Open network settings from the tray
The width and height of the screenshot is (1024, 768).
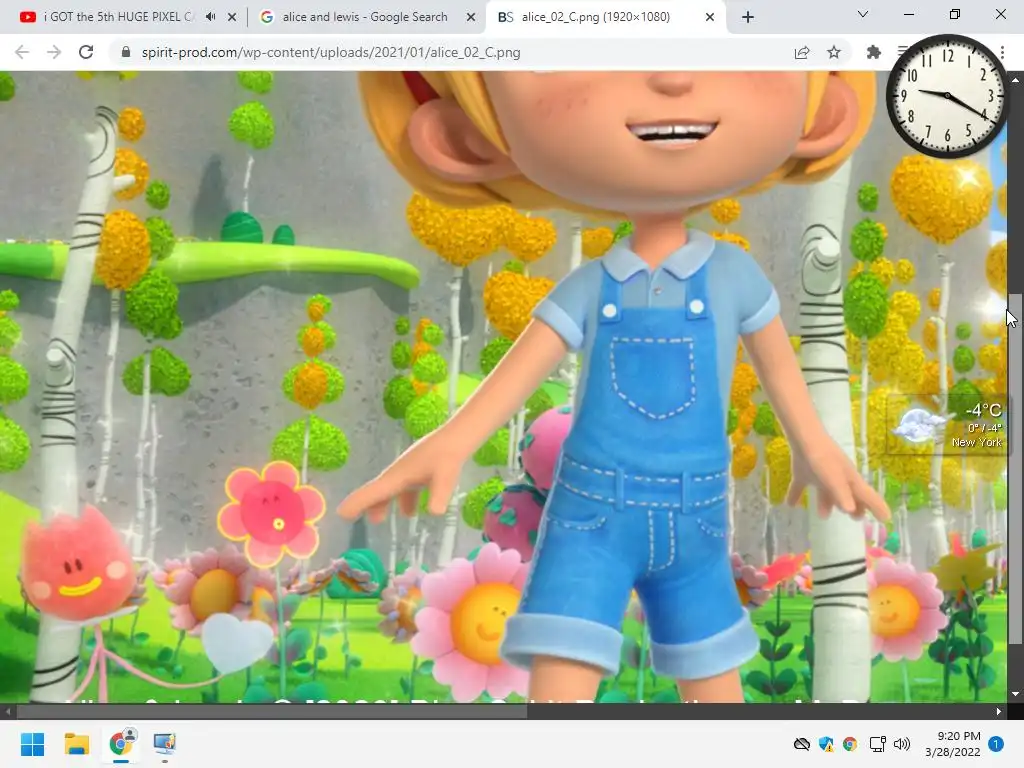tap(877, 744)
